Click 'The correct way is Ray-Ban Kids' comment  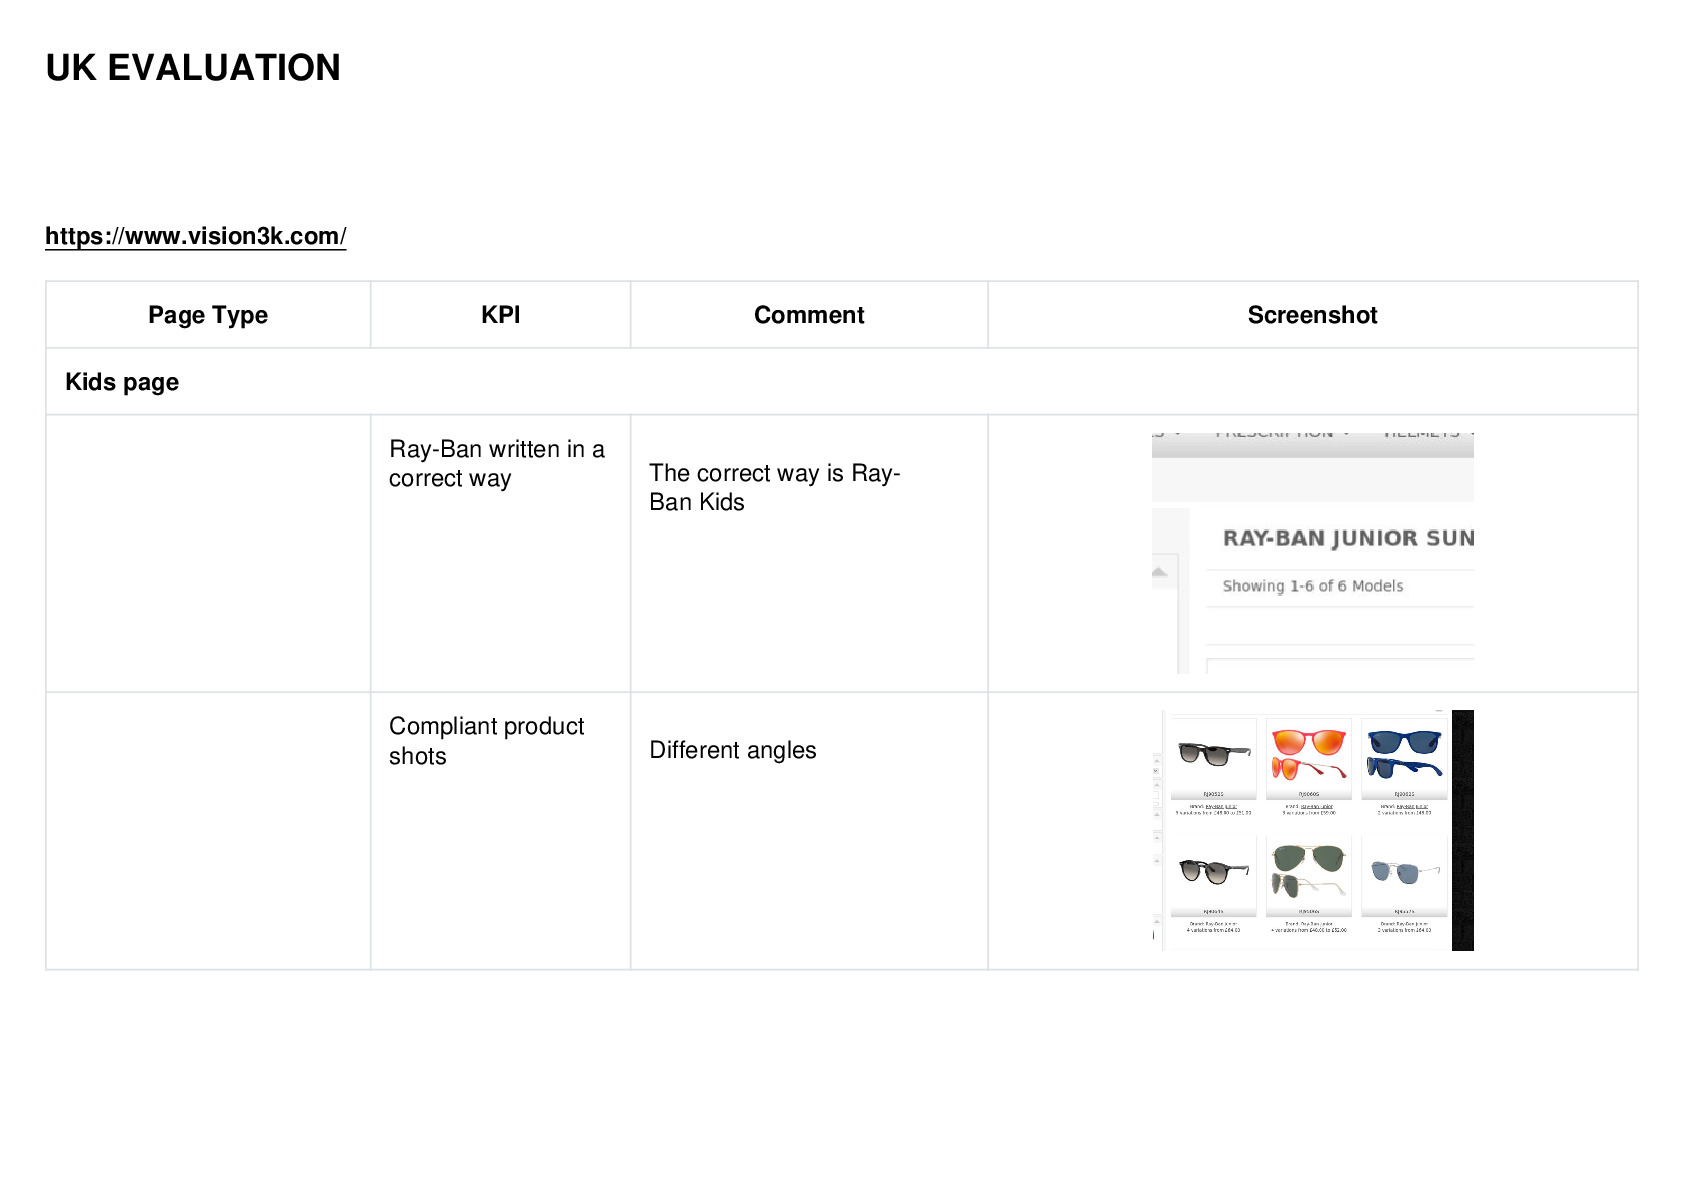775,487
